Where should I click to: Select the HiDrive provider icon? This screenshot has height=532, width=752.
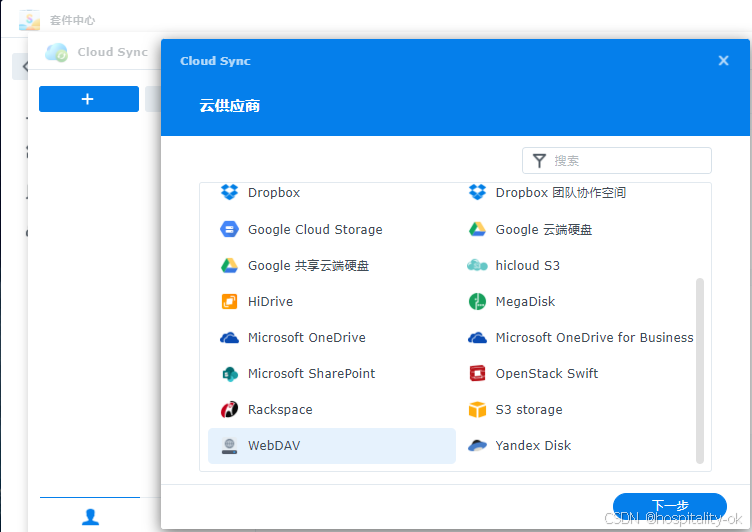pyautogui.click(x=229, y=301)
